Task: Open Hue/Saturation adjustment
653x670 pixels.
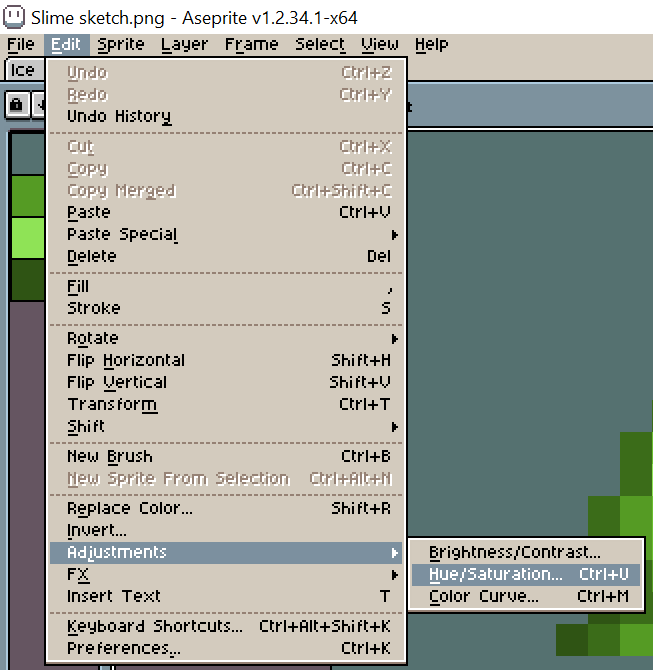Action: coord(526,574)
